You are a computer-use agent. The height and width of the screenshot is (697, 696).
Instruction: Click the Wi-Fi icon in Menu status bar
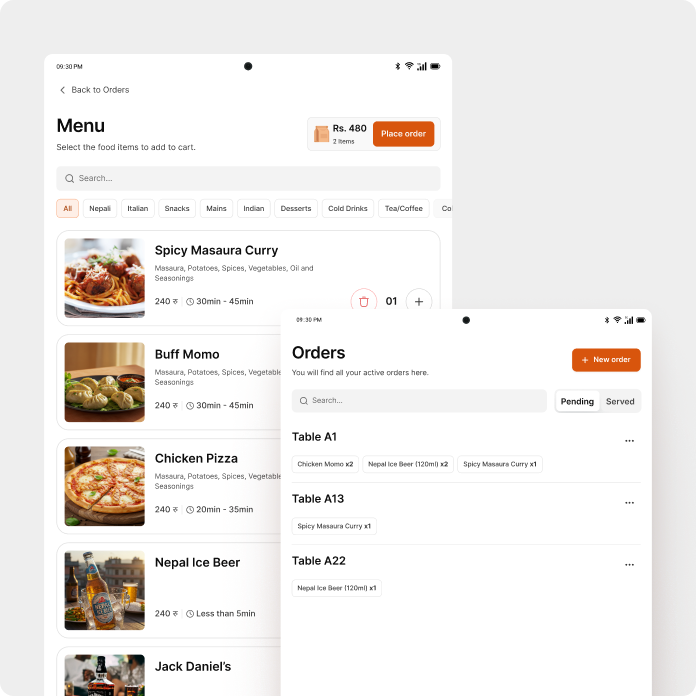[x=409, y=66]
